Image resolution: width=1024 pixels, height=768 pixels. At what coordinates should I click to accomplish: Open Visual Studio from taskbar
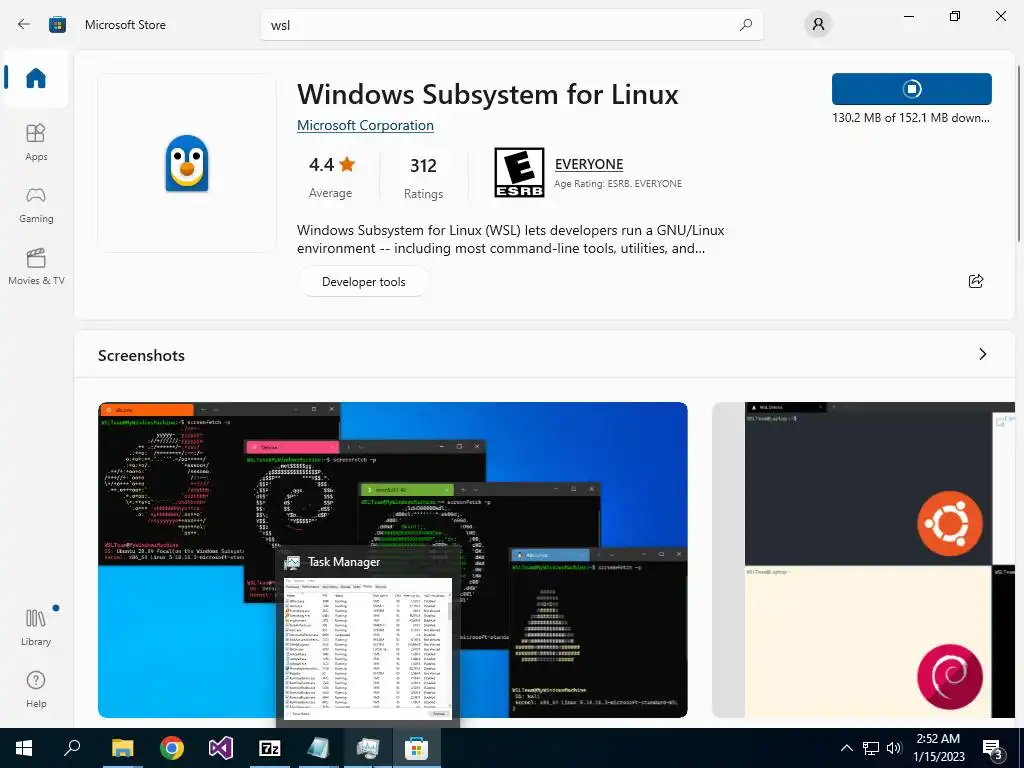pos(221,748)
